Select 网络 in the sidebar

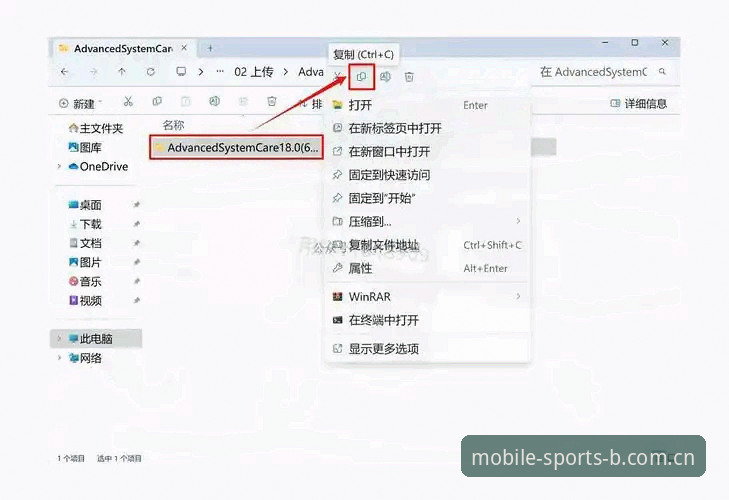86,358
